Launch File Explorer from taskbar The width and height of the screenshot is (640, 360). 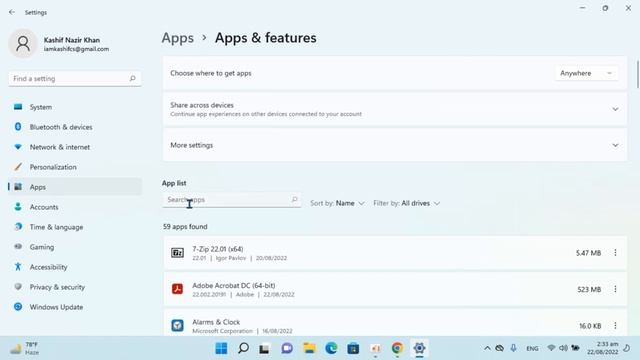click(x=309, y=348)
